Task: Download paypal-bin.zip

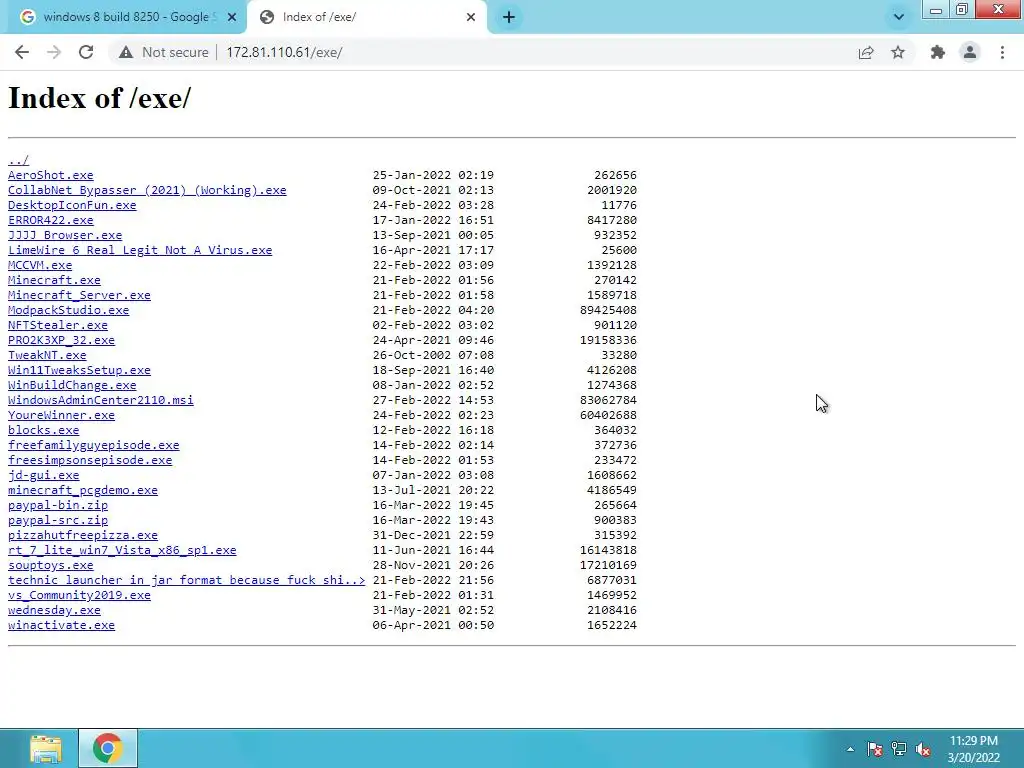Action: pyautogui.click(x=57, y=505)
